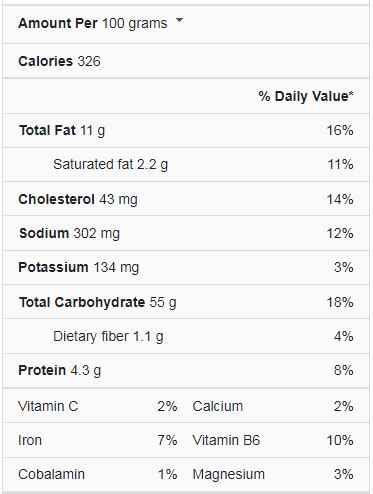
Task: Click the Cobalamin nutrient label
Action: click(x=52, y=474)
